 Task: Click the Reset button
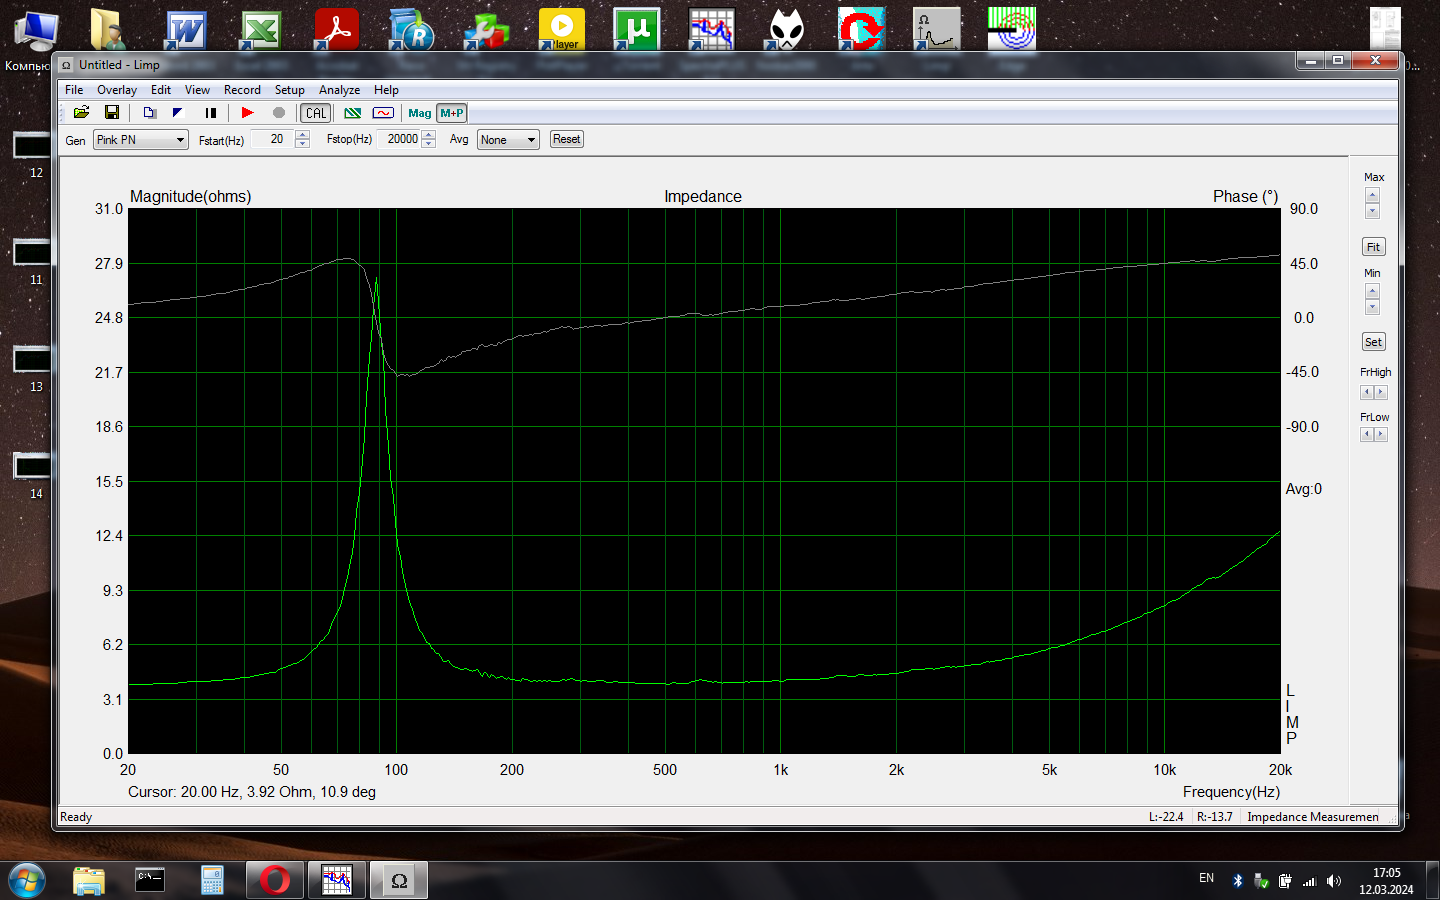[x=567, y=139]
